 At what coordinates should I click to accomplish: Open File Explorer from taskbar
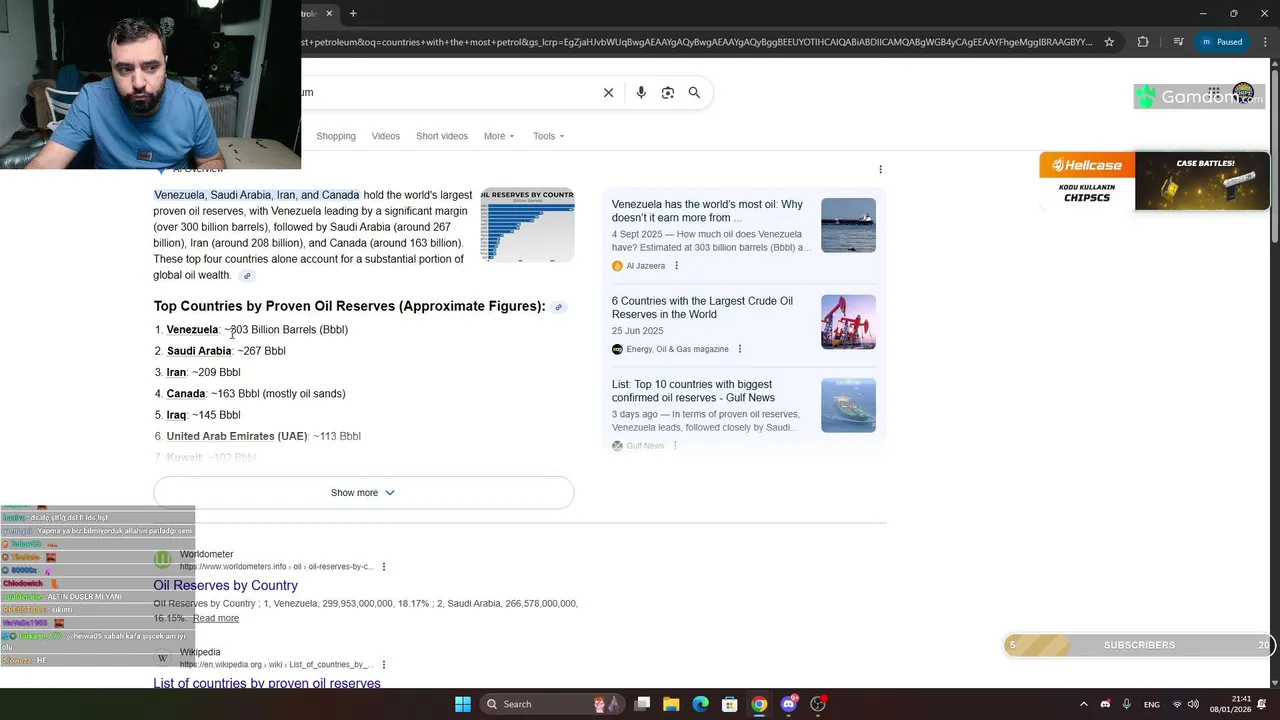tap(671, 704)
